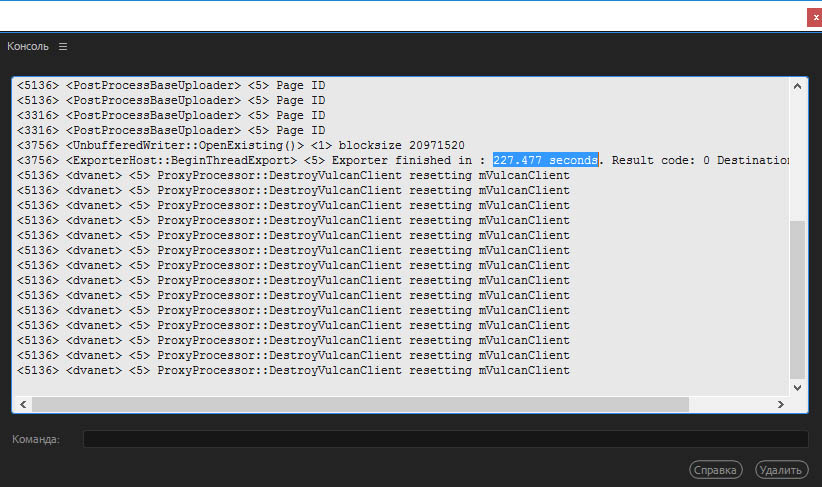Click the first PostProcessBaseUploader log line
This screenshot has height=487, width=822.
[x=171, y=85]
